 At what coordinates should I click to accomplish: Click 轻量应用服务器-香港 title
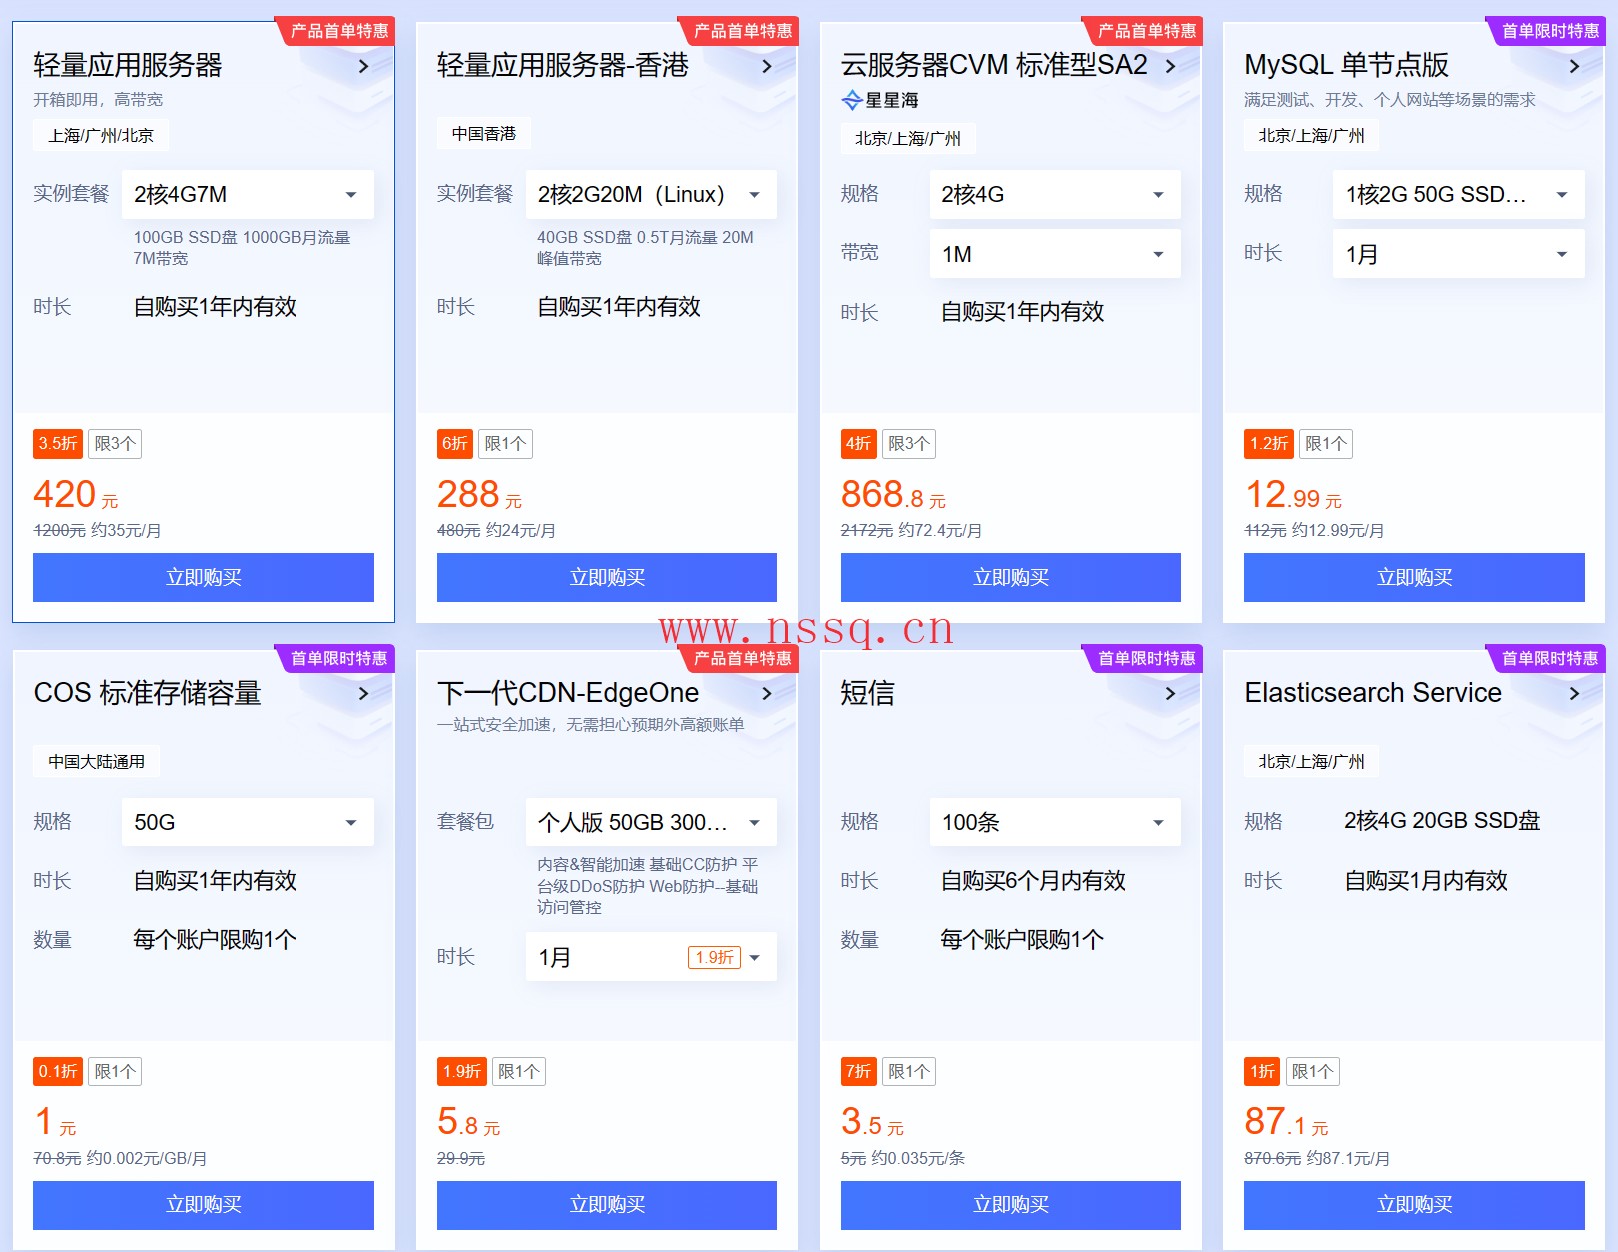pos(563,65)
